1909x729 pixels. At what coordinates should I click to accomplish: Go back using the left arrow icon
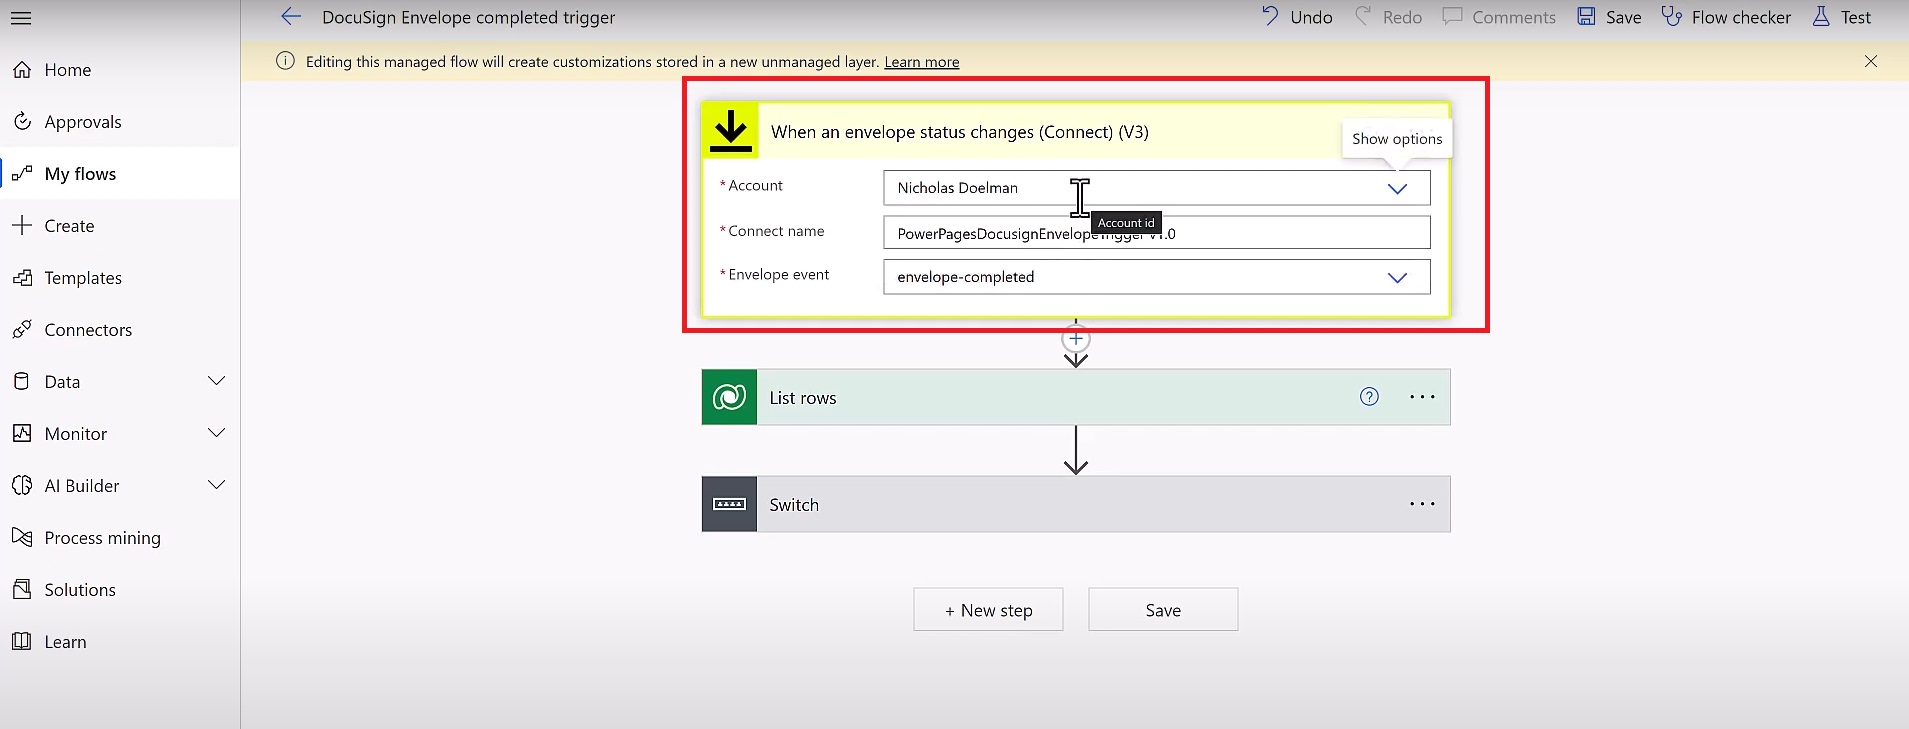(291, 17)
